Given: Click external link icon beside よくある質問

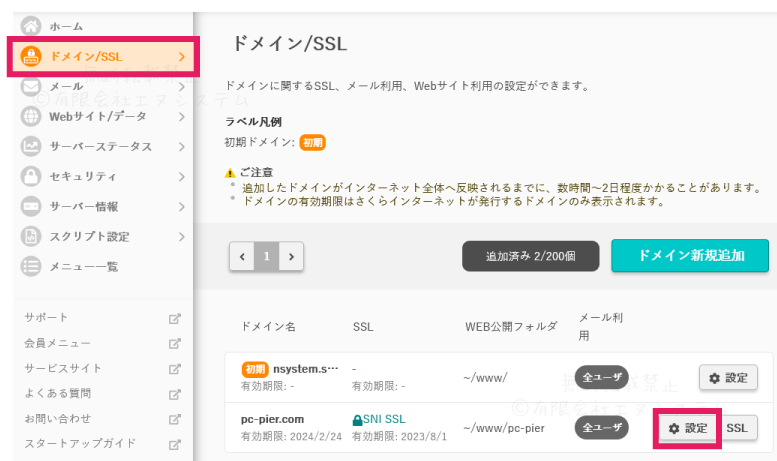Looking at the screenshot, I should (x=174, y=395).
